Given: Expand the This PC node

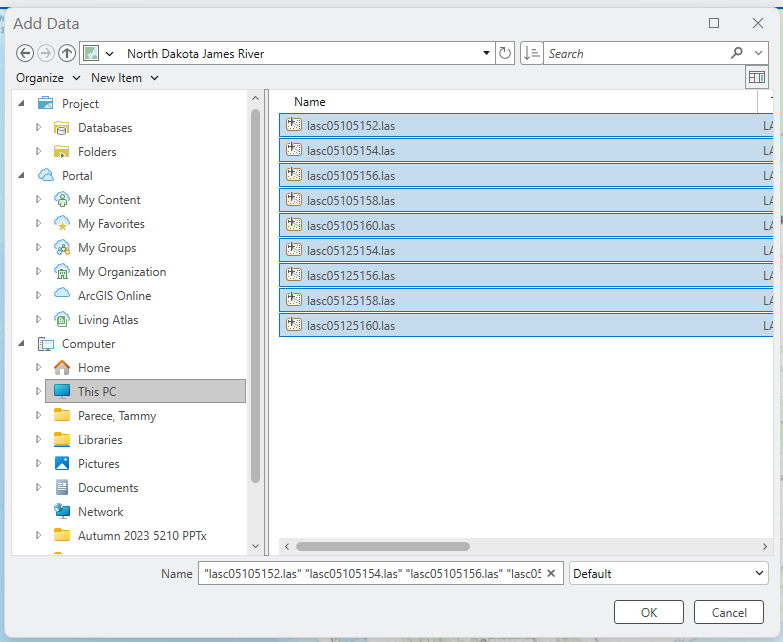Looking at the screenshot, I should (38, 391).
